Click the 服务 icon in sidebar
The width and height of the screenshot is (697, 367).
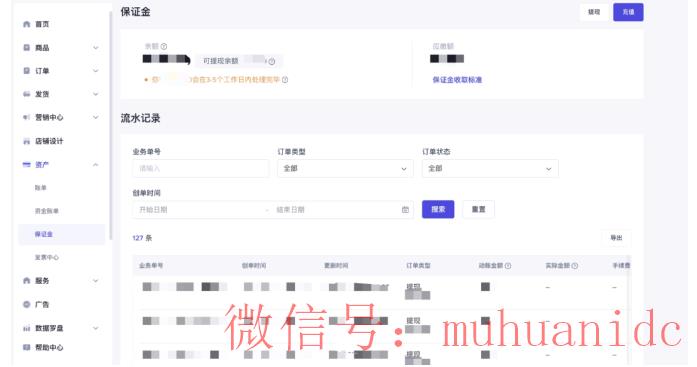pyautogui.click(x=27, y=280)
